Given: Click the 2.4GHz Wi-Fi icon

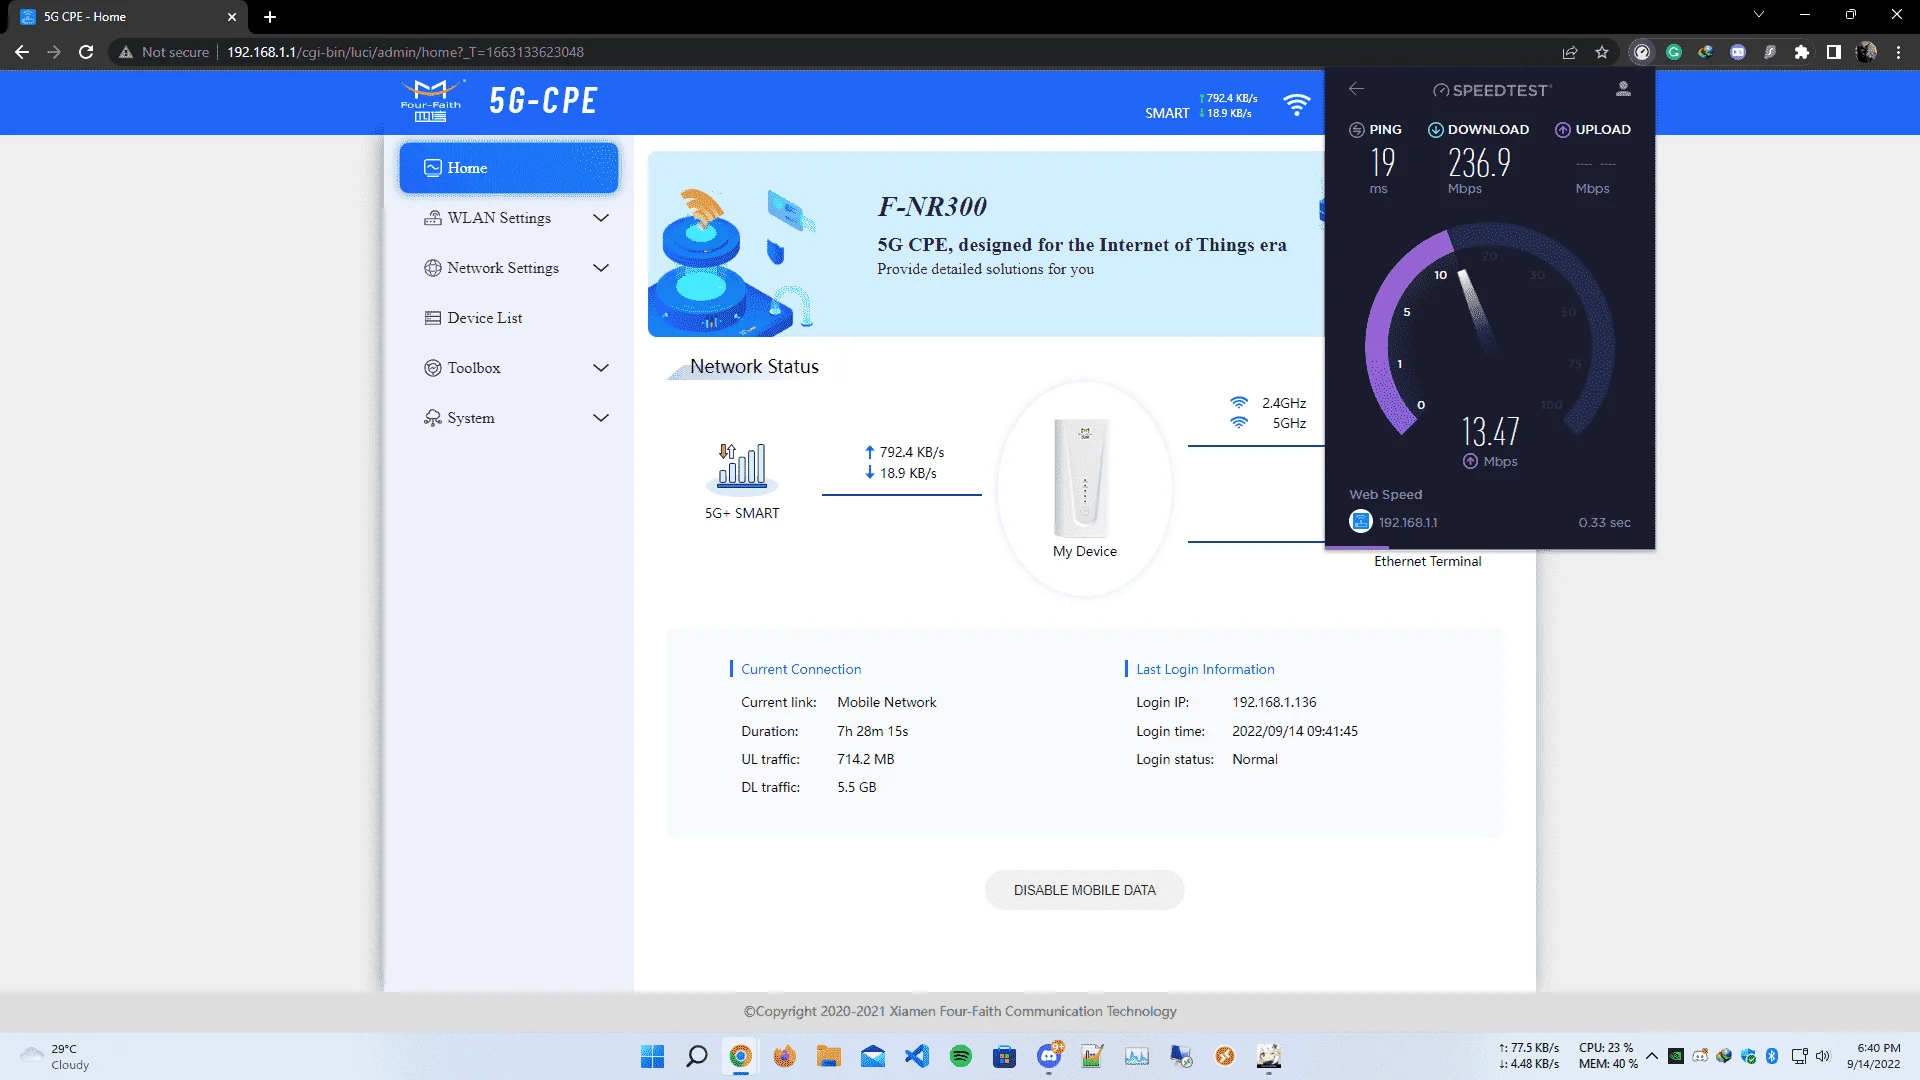Looking at the screenshot, I should [x=1239, y=402].
